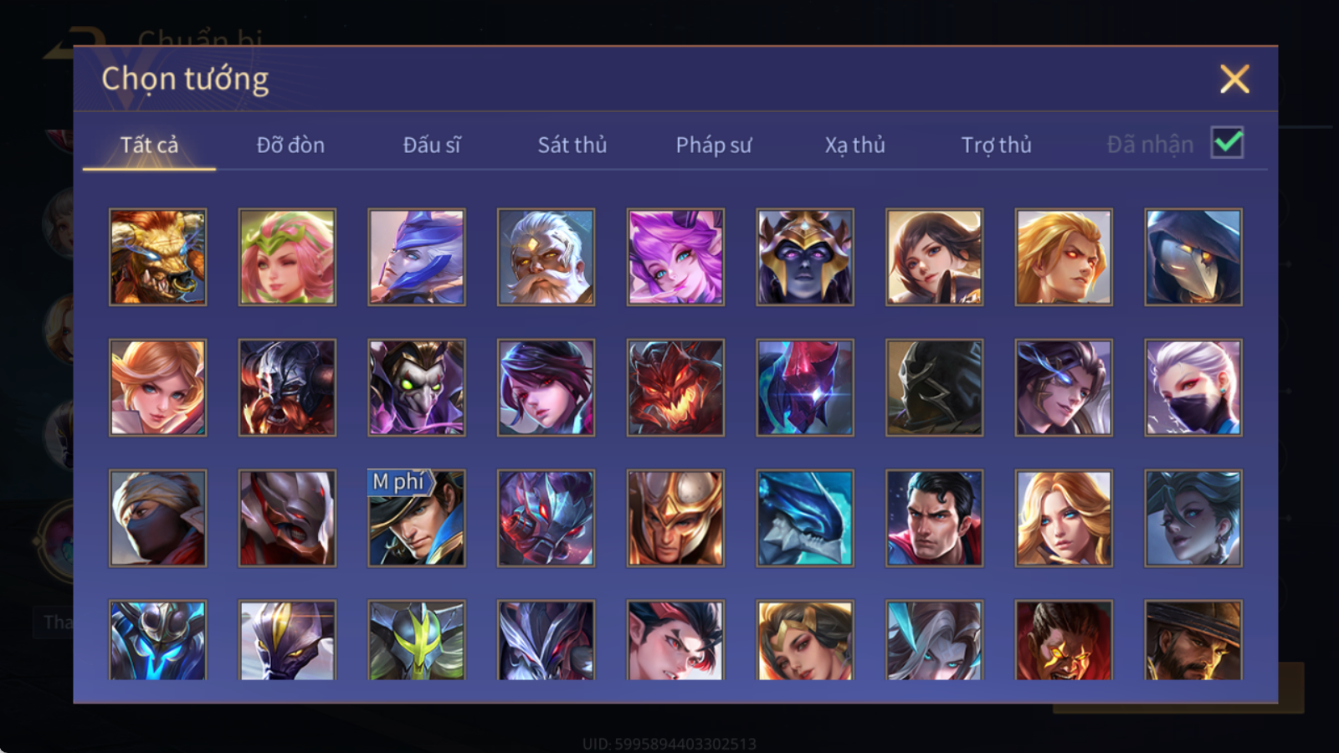
Task: Open the Sát thủ tab
Action: pos(572,145)
